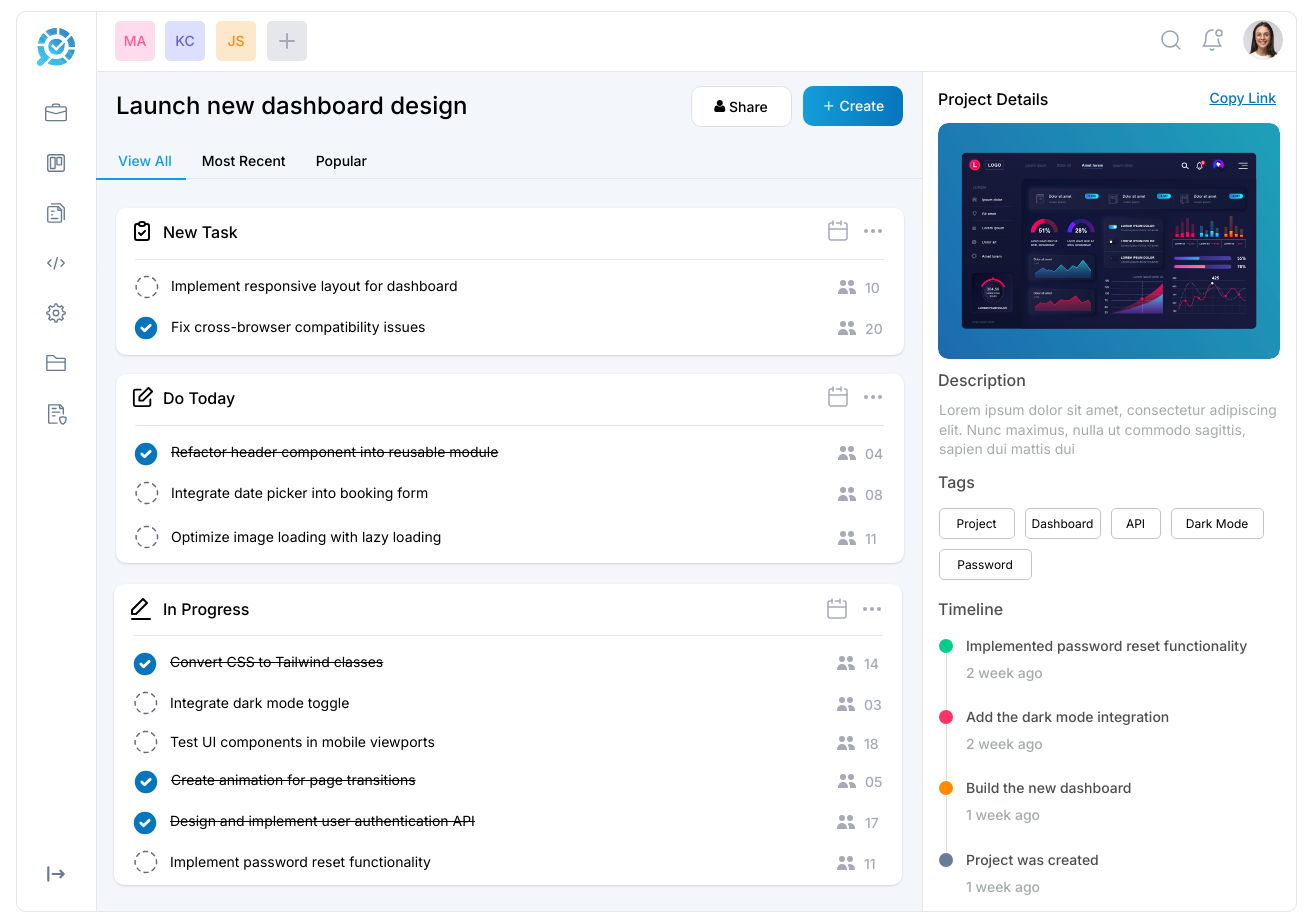This screenshot has height=921, width=1311.
Task: Open the New Task card's more options menu
Action: tap(873, 231)
